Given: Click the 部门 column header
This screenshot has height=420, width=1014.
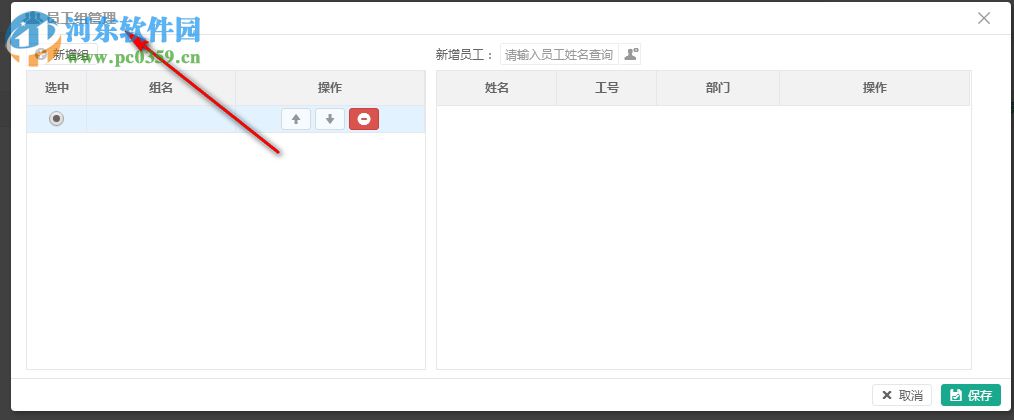Looking at the screenshot, I should tap(718, 88).
